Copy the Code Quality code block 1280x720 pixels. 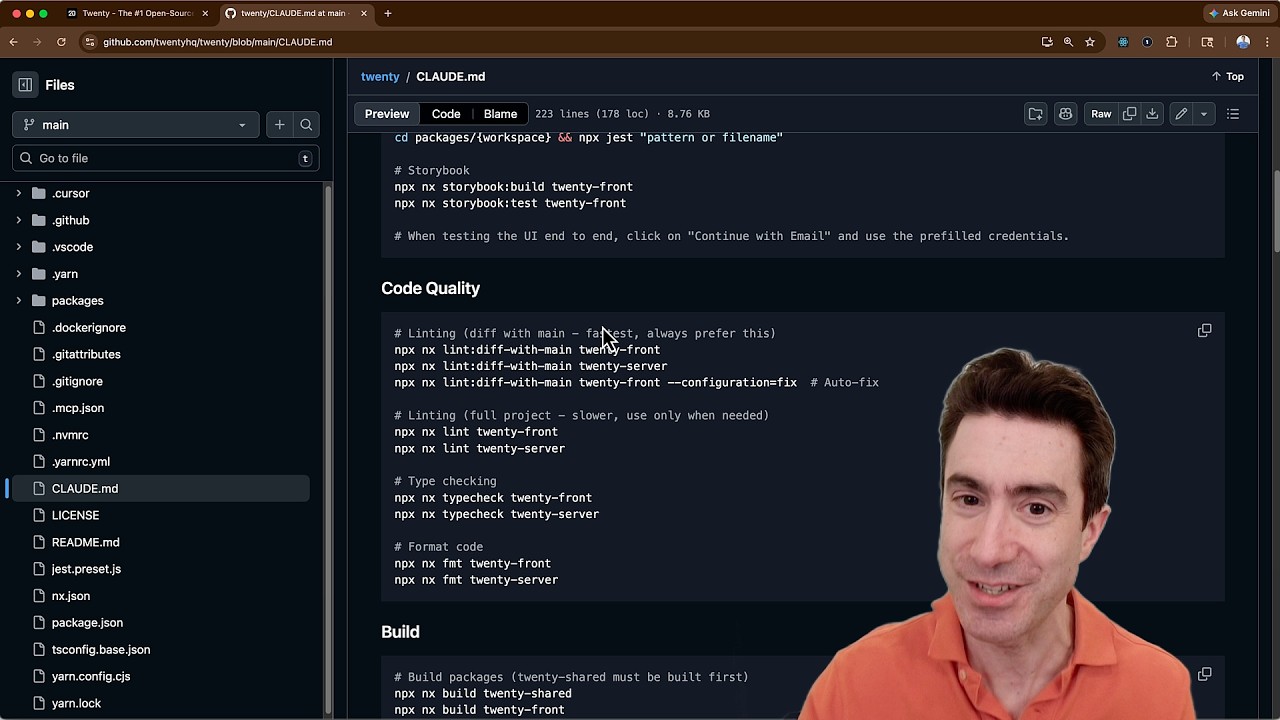tap(1204, 330)
